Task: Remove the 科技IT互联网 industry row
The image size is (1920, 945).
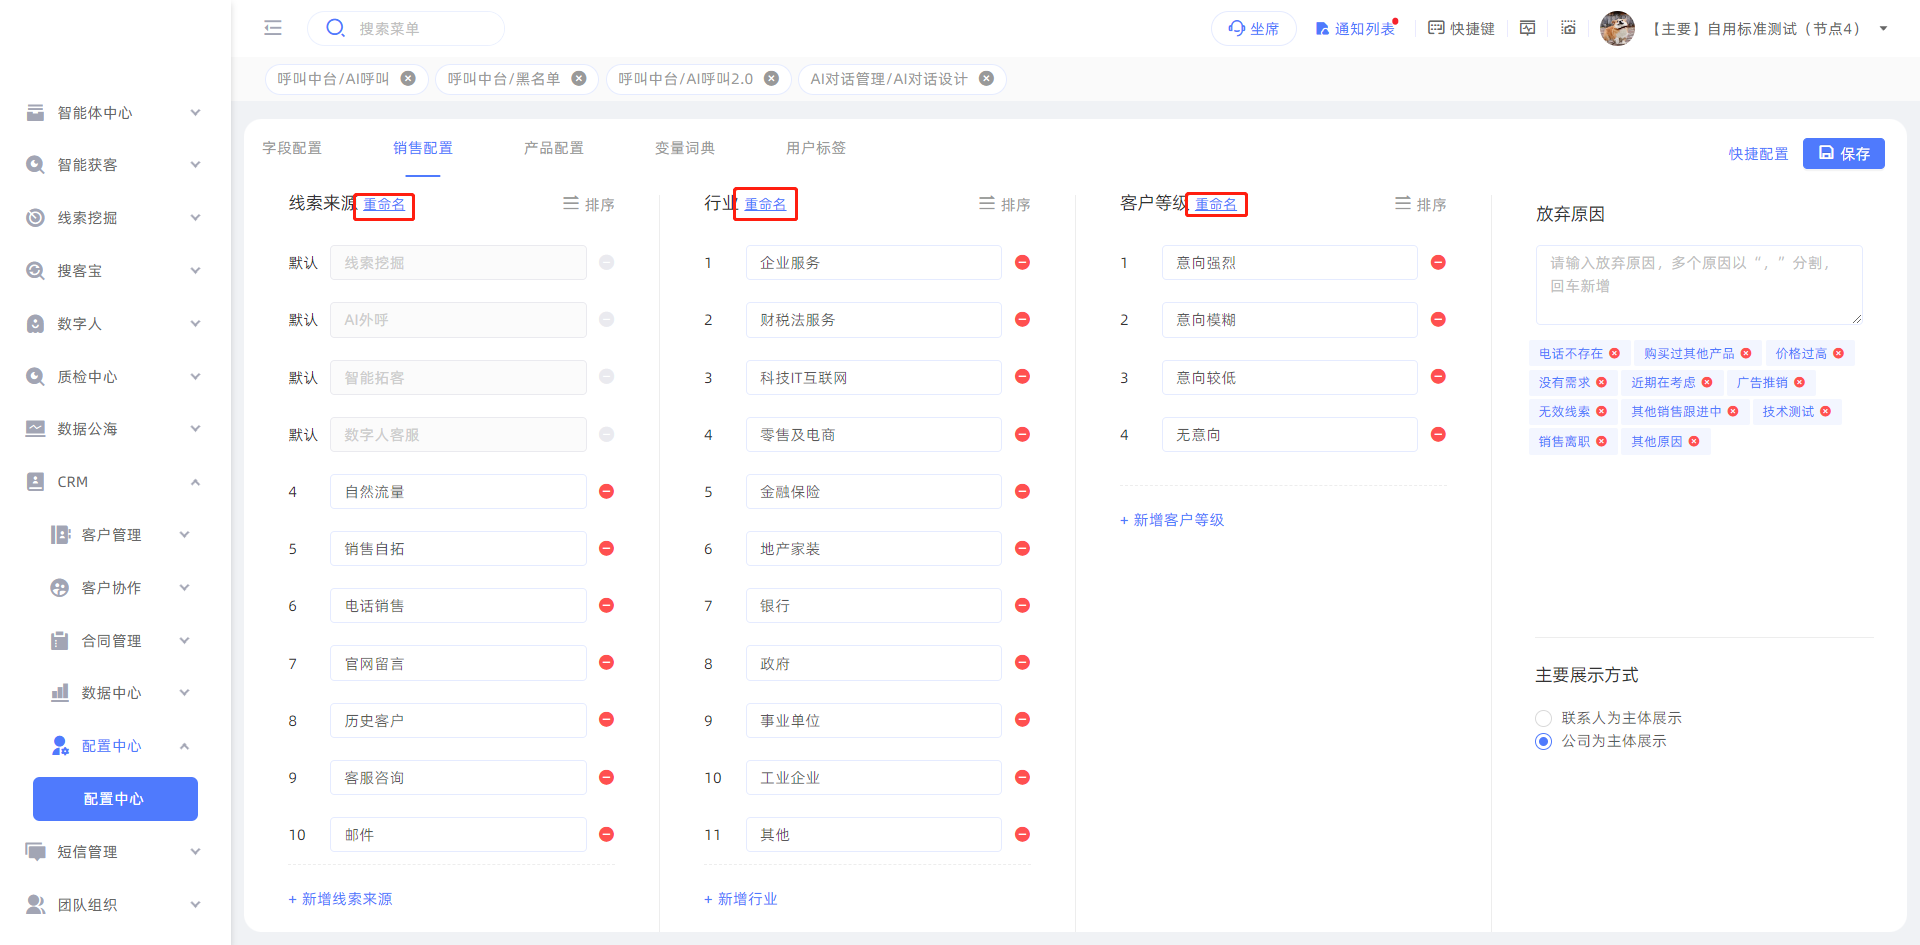Action: pyautogui.click(x=1023, y=377)
